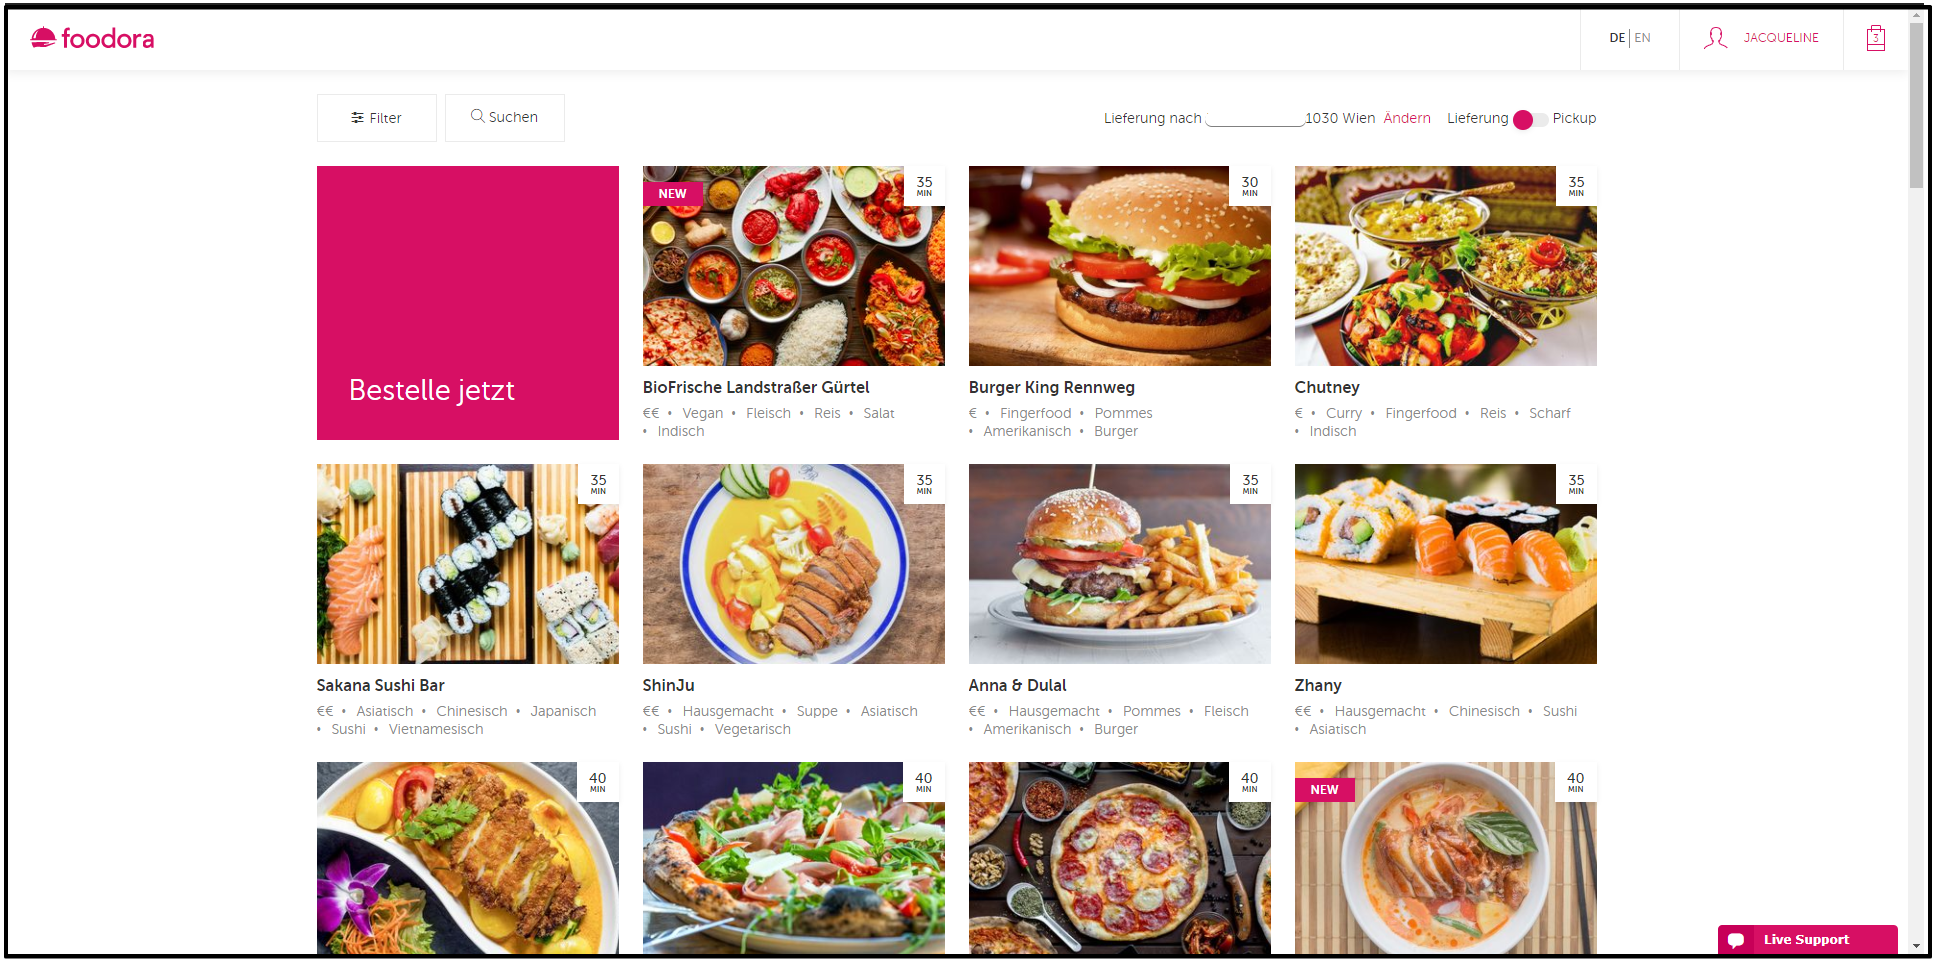Toggle Lieferung to Pickup switch
The width and height of the screenshot is (1937, 963).
[x=1530, y=119]
